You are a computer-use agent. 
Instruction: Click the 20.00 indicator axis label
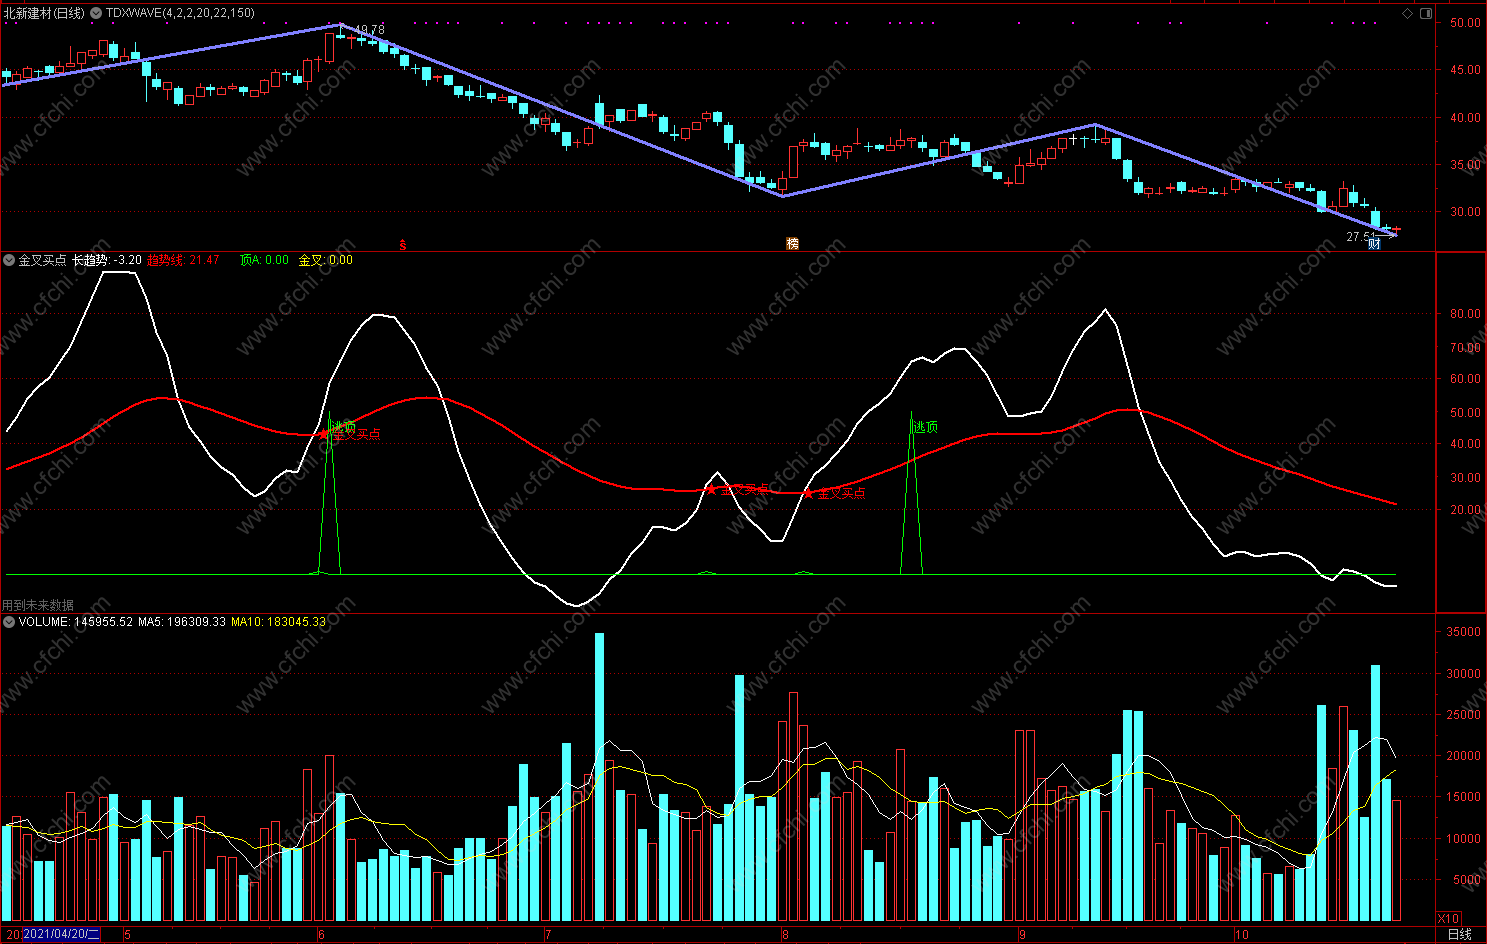click(x=1465, y=510)
